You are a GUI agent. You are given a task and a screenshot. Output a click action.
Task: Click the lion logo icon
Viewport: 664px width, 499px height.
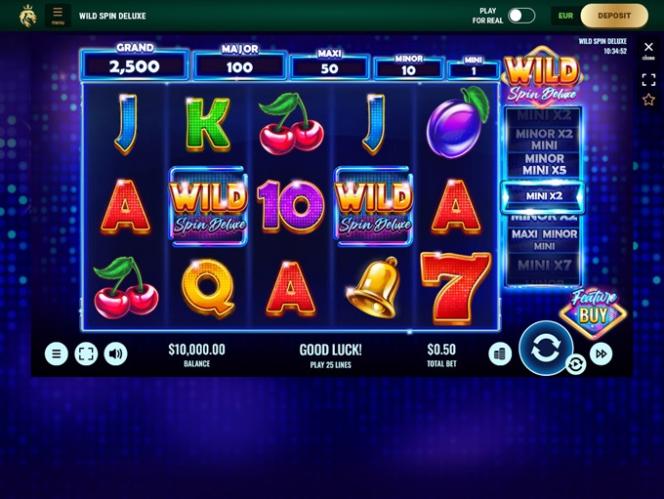point(28,16)
